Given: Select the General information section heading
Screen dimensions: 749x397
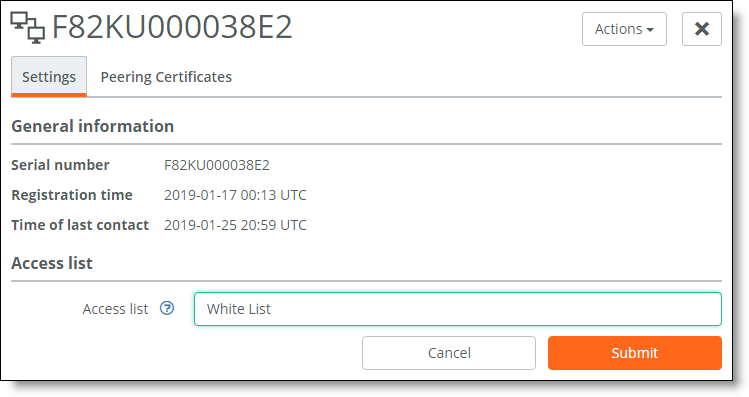Looking at the screenshot, I should click(x=93, y=126).
